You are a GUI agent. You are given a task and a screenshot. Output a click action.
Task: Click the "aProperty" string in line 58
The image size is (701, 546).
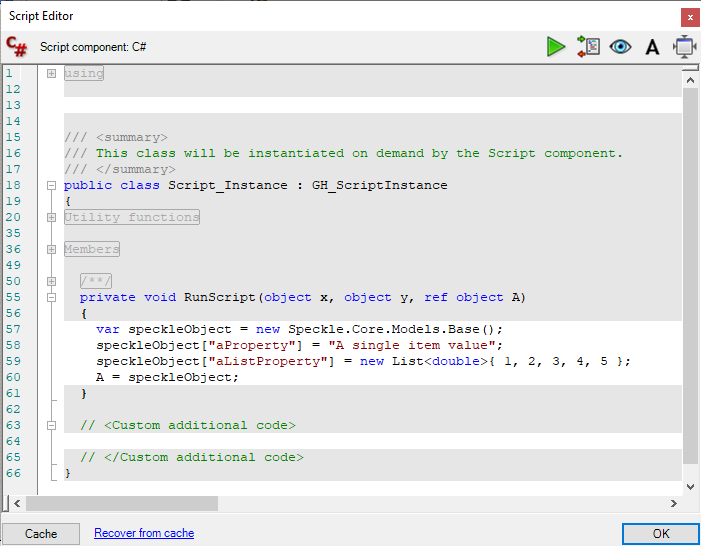[253, 346]
